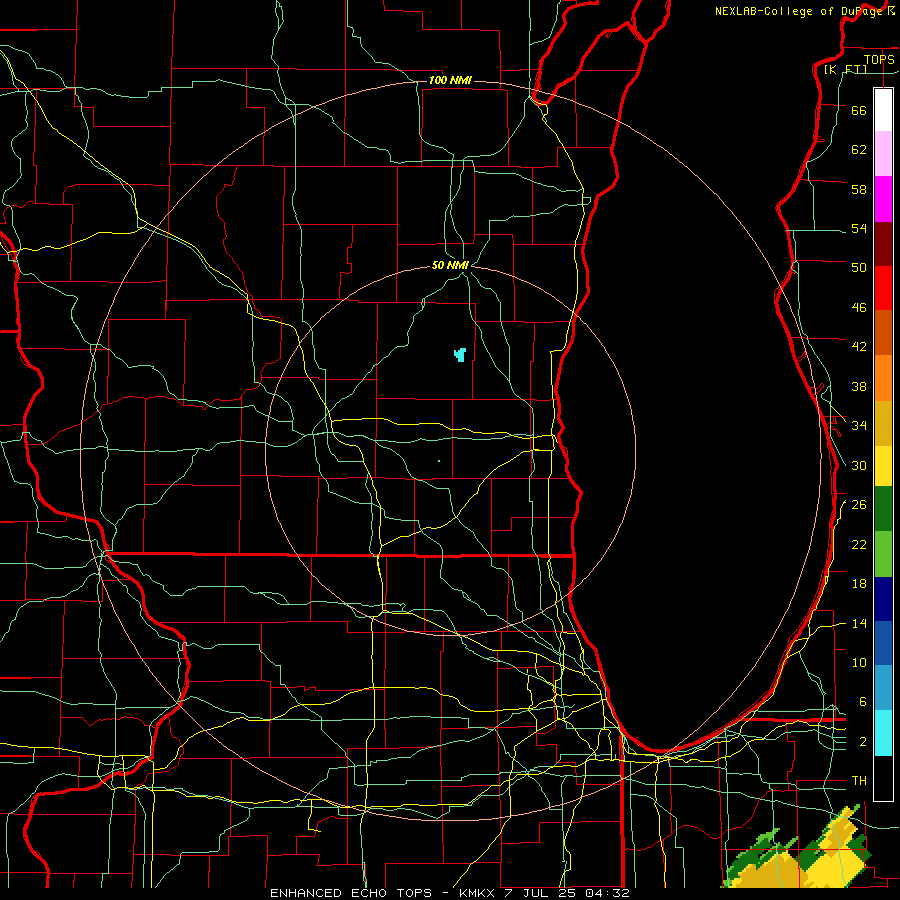Screen dimensions: 900x900
Task: Click the "50" legend value
Action: (x=859, y=267)
